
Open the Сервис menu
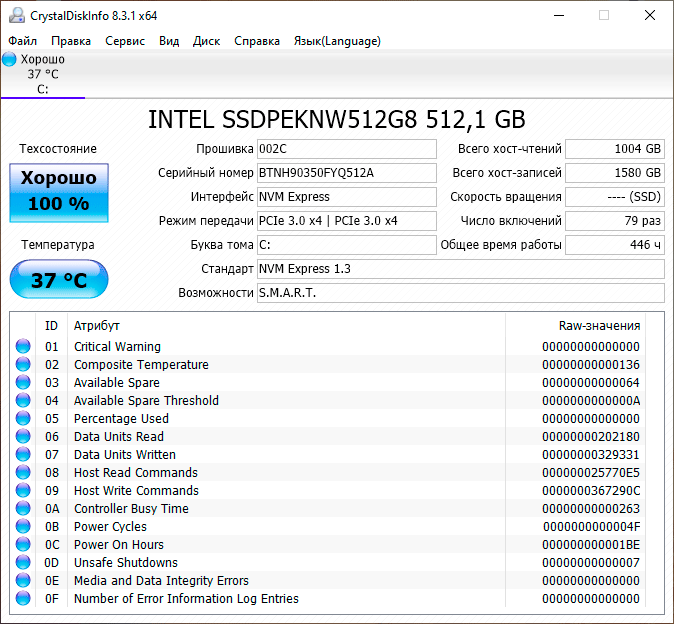pyautogui.click(x=125, y=41)
